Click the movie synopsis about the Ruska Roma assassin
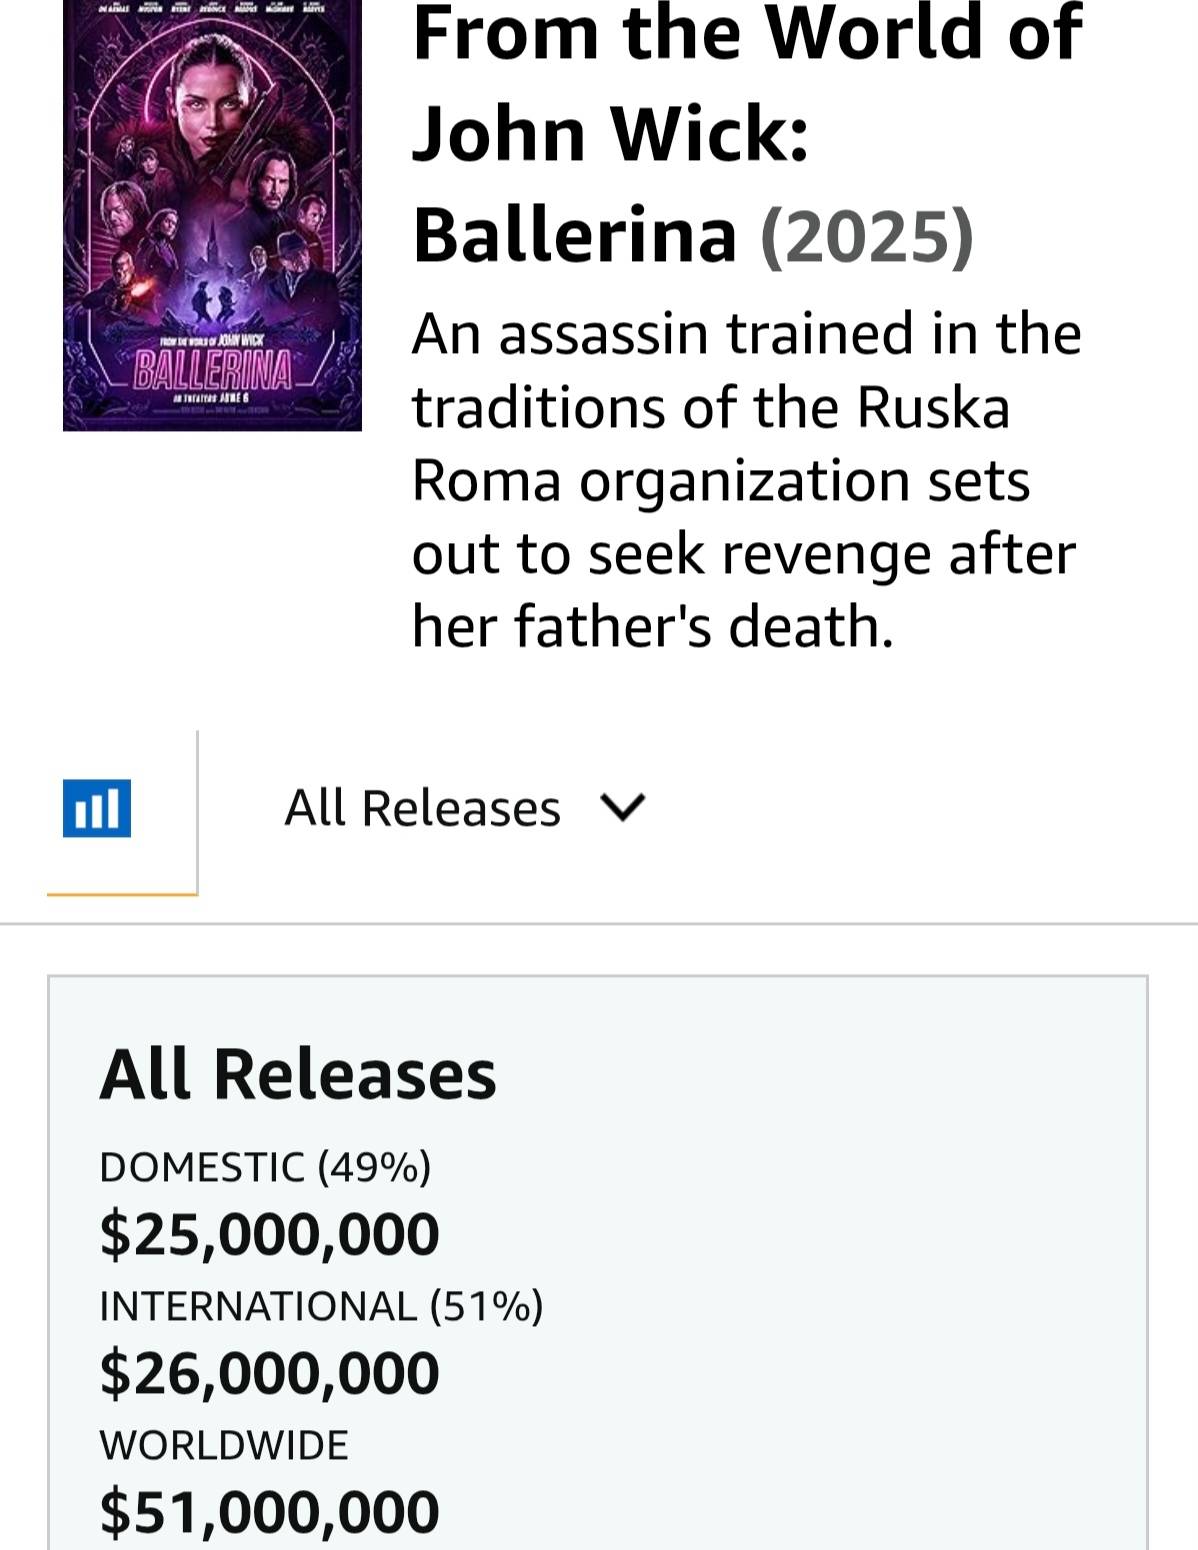The width and height of the screenshot is (1198, 1550). point(746,480)
